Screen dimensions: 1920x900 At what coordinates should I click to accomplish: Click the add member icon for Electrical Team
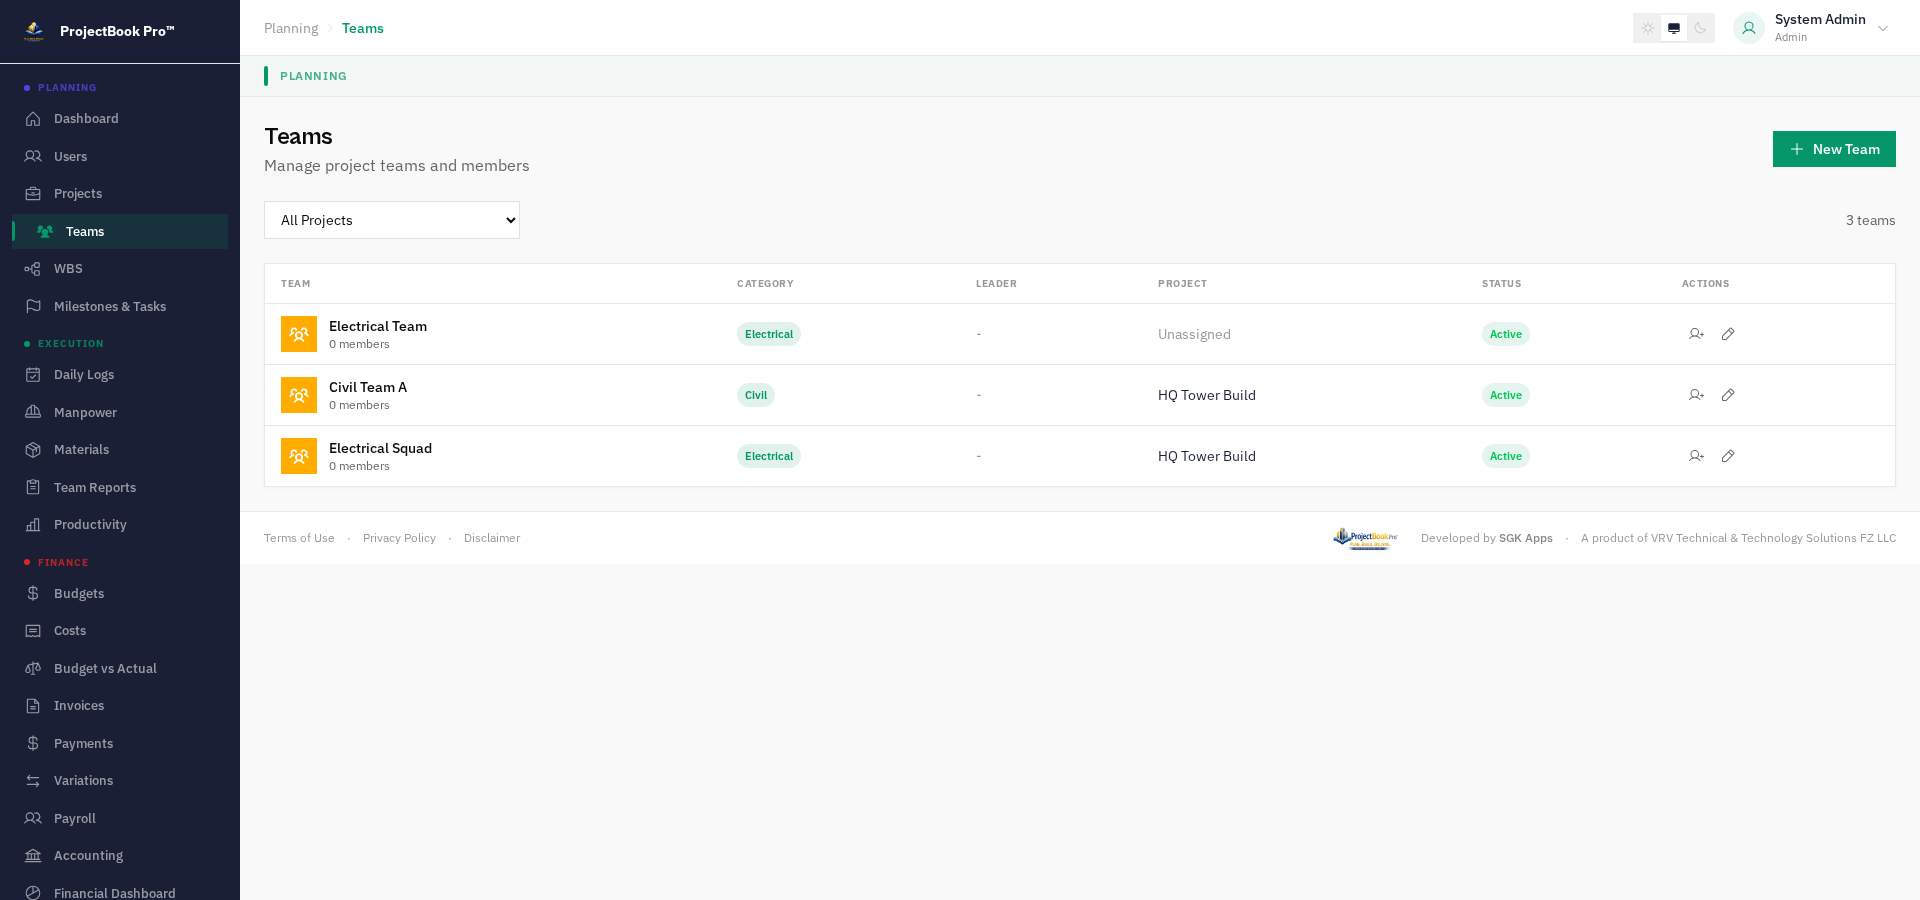1696,334
